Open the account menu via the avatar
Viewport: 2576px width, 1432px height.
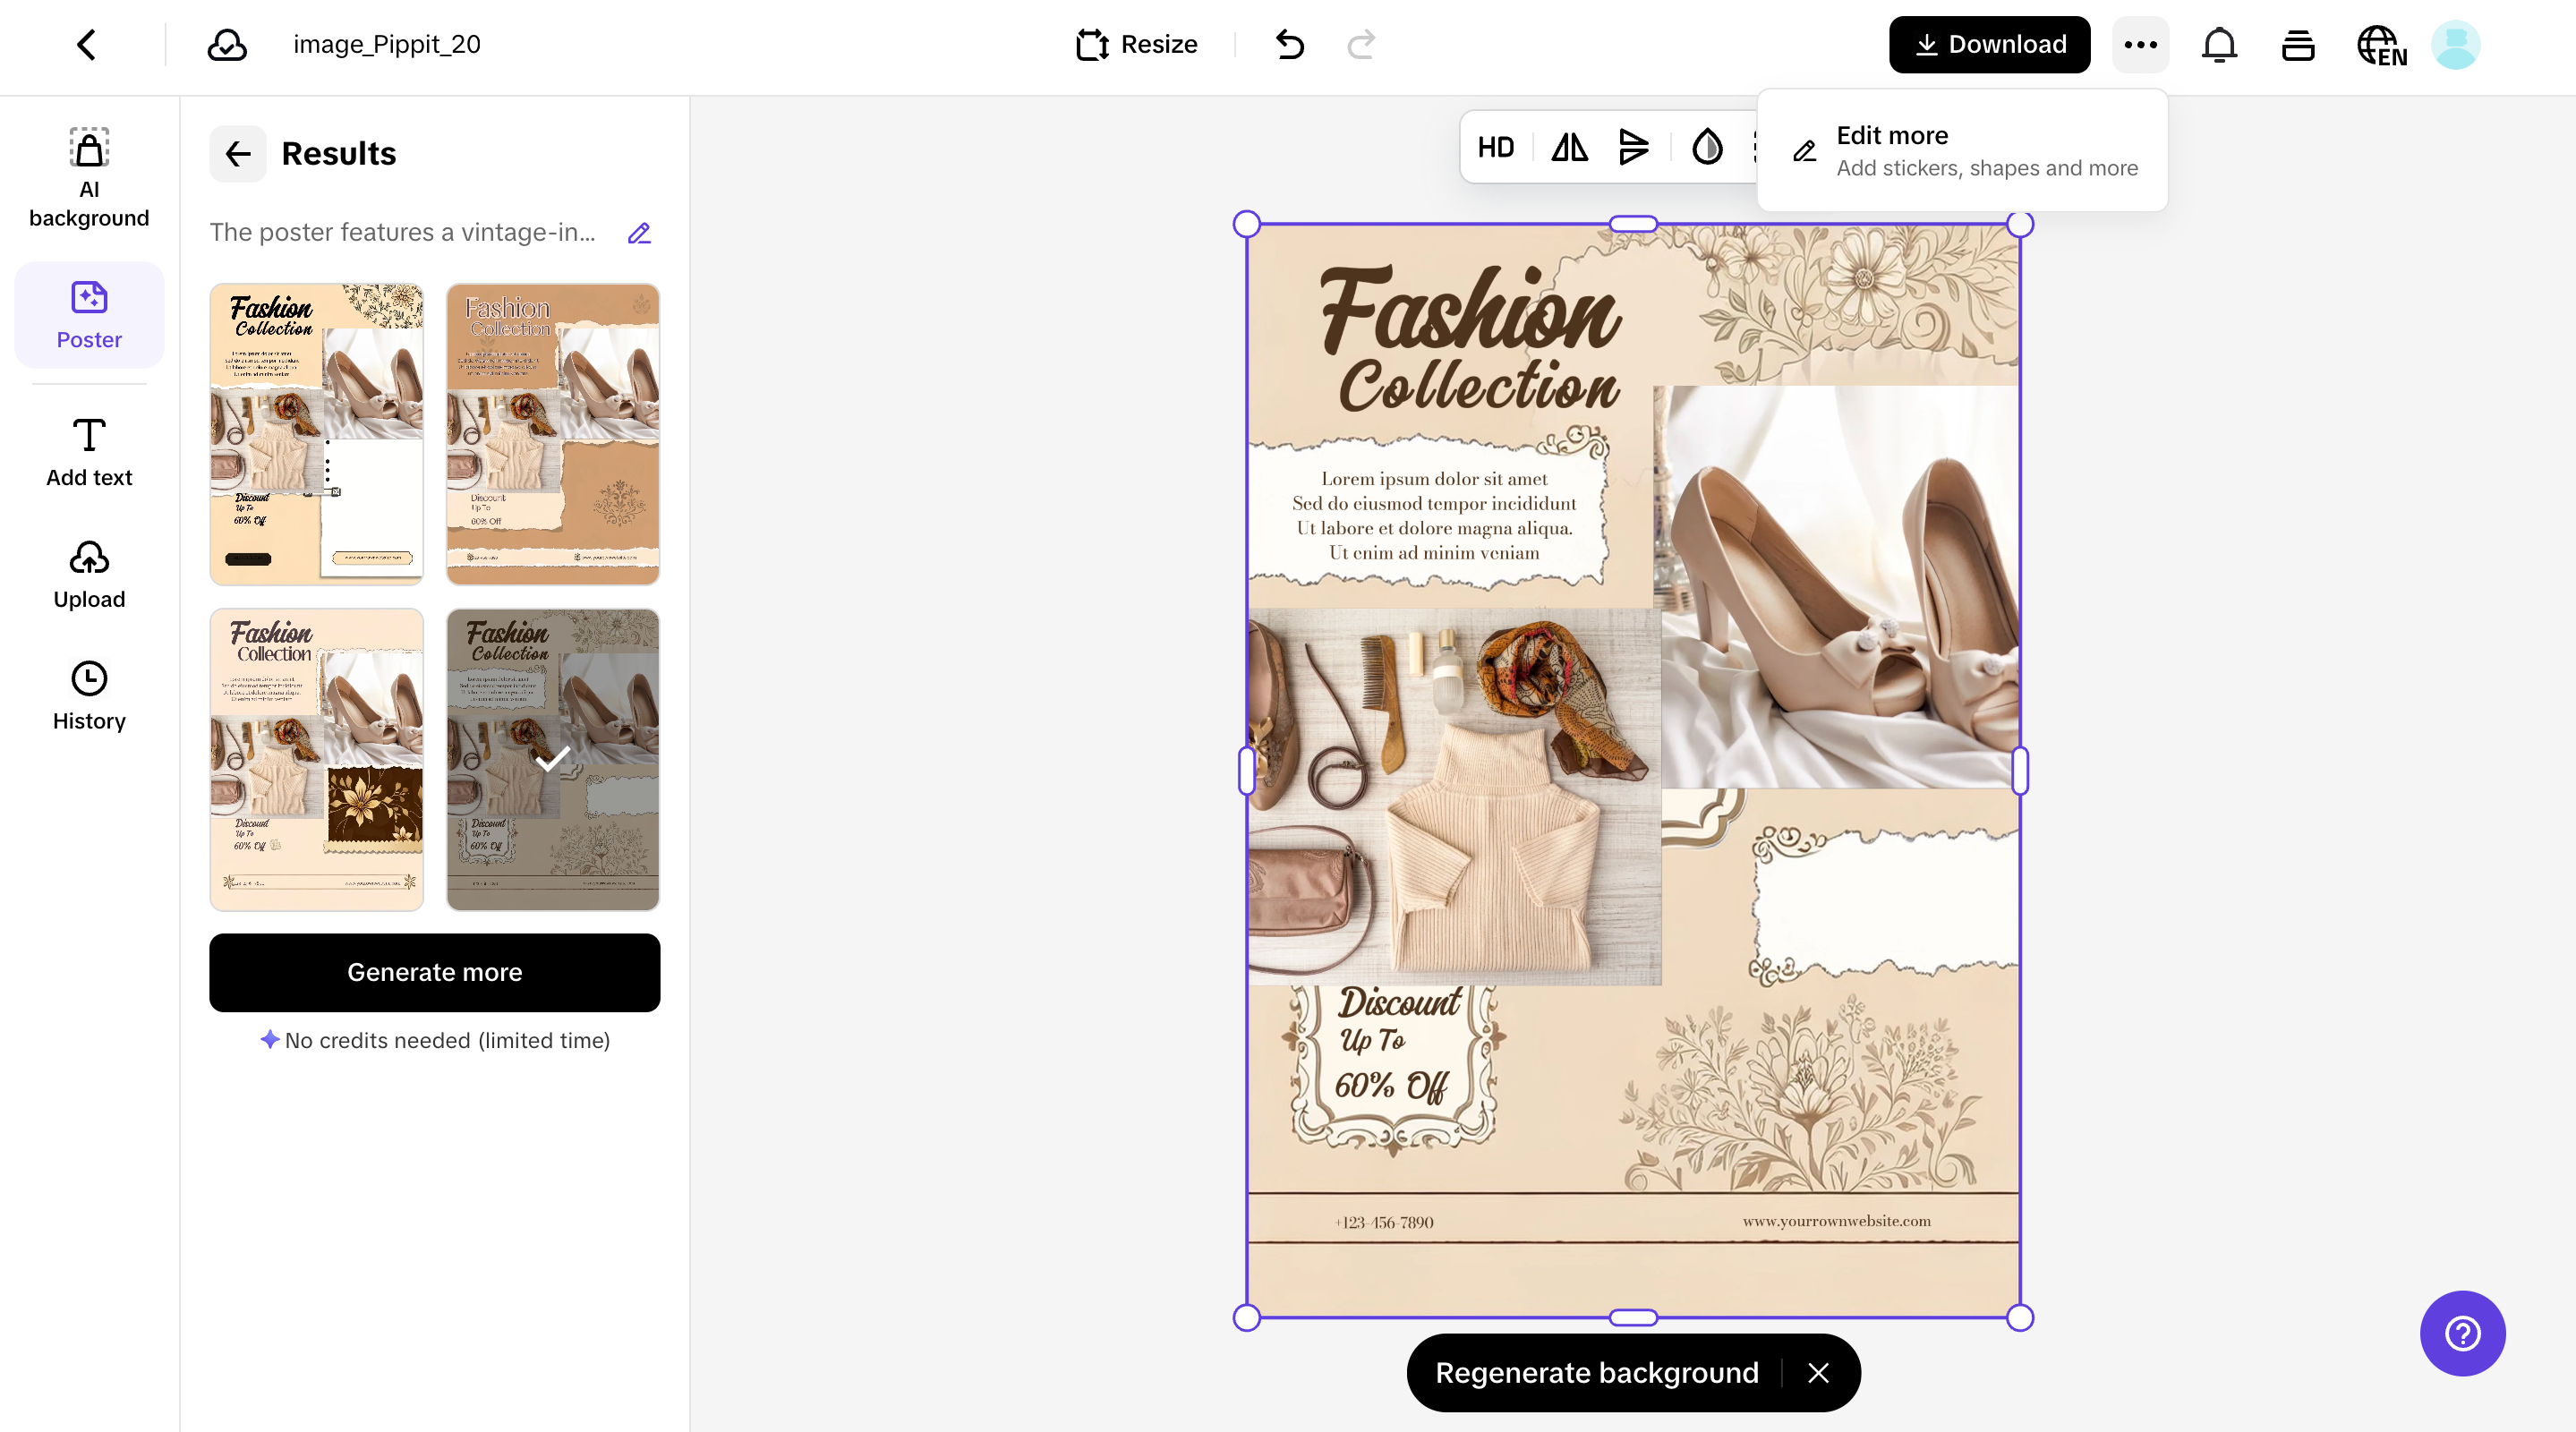2457,44
